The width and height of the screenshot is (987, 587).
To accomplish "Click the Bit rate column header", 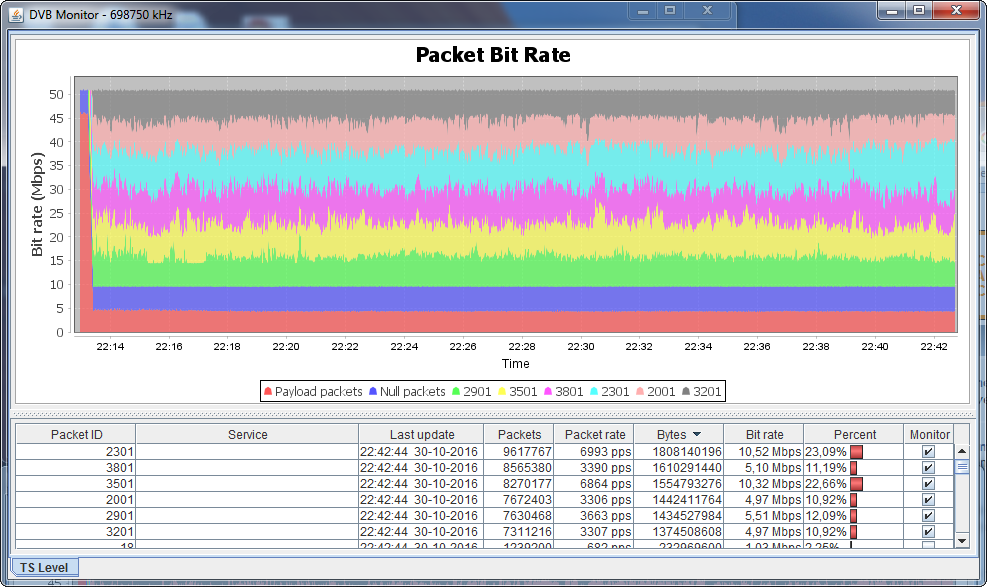I will click(764, 434).
